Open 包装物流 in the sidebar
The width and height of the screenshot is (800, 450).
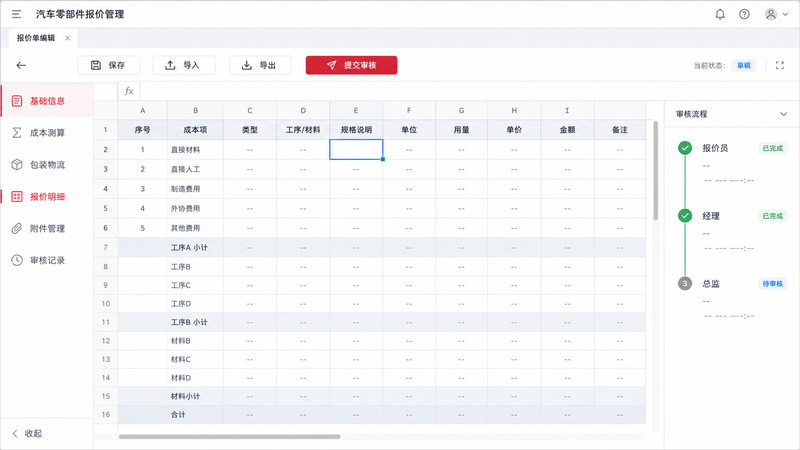47,165
